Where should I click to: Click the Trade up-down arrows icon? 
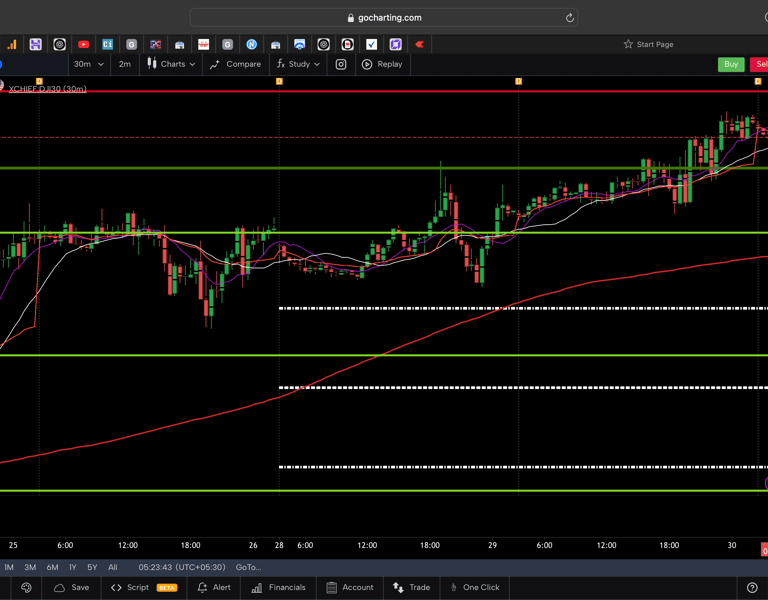pos(398,587)
